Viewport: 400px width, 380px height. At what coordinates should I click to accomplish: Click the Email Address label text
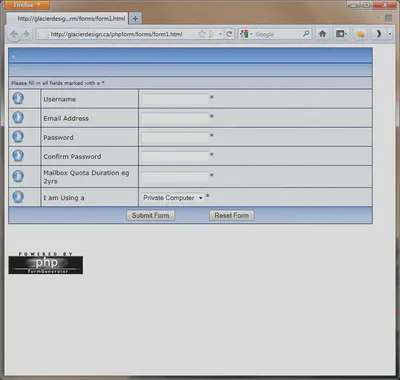click(x=66, y=118)
